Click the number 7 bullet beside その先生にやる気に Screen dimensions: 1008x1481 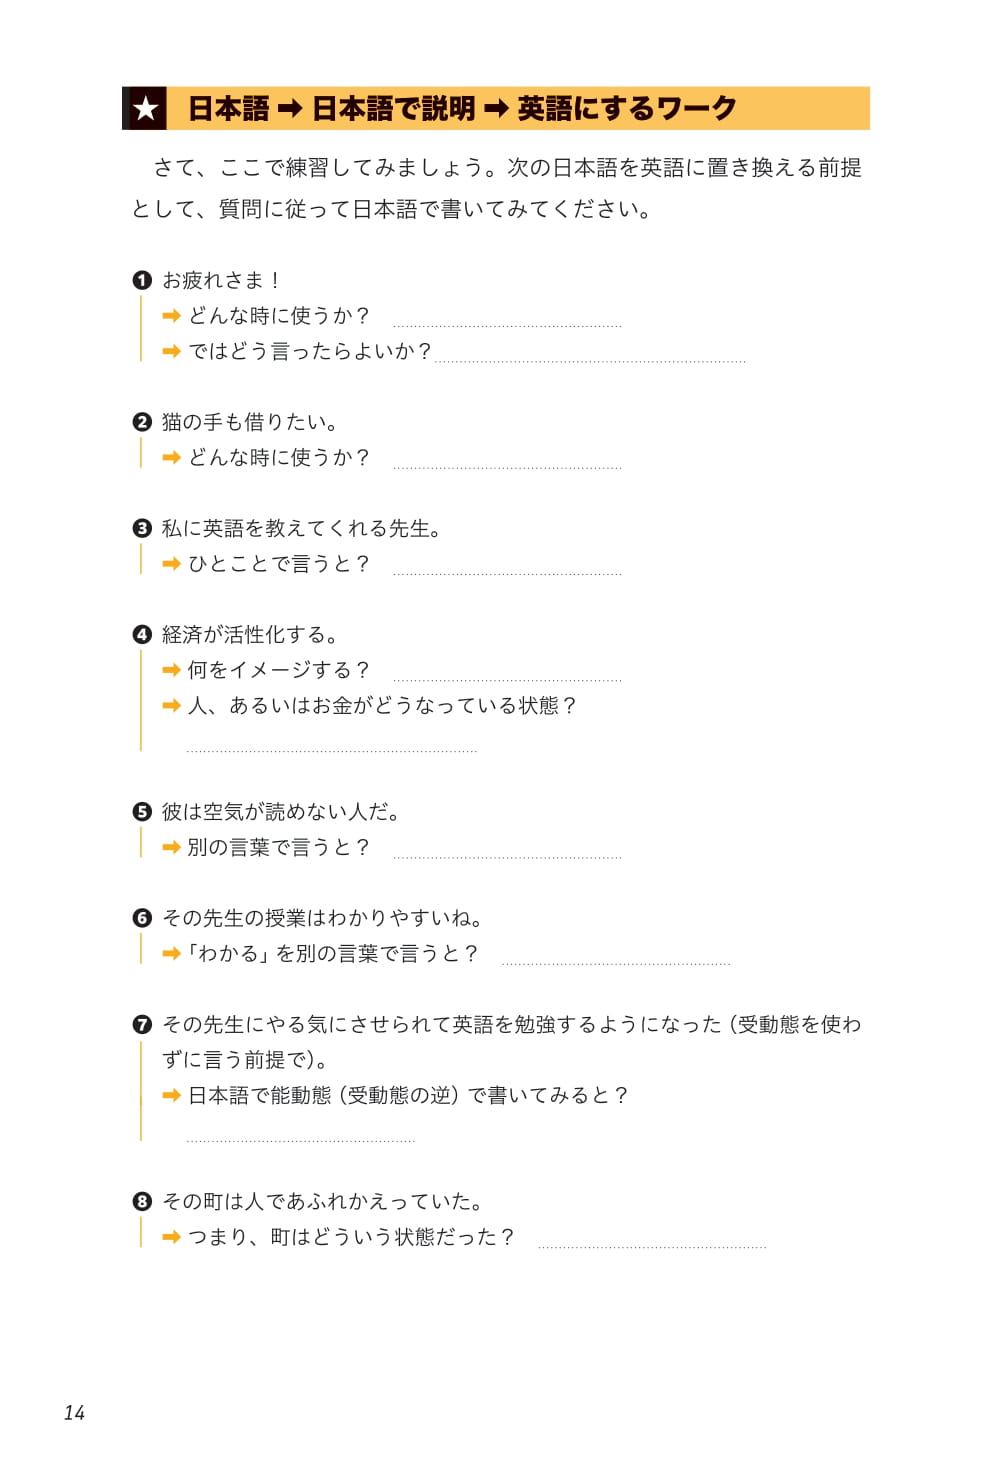142,1025
